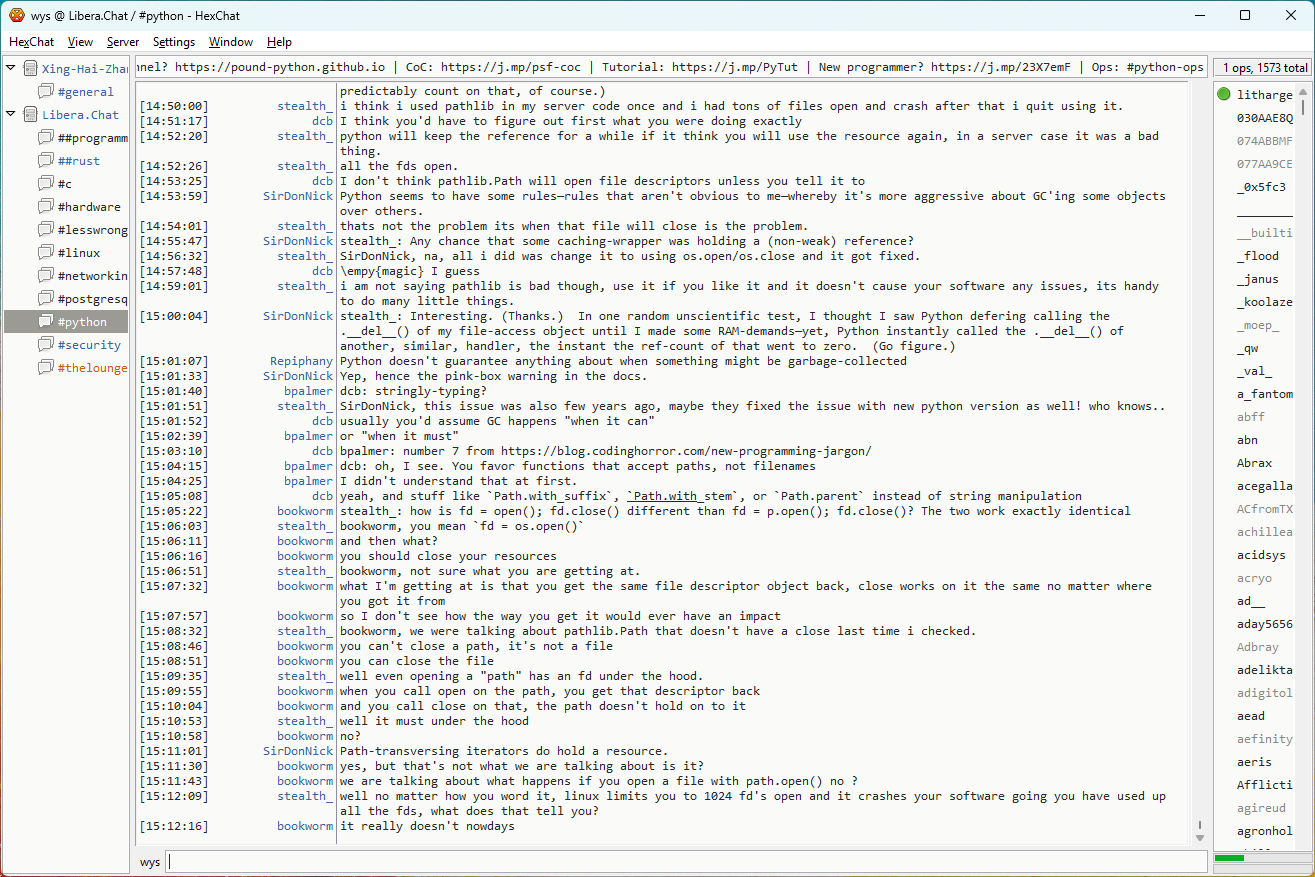Click the #postgresq channel icon
The height and width of the screenshot is (877, 1315).
pyautogui.click(x=46, y=299)
